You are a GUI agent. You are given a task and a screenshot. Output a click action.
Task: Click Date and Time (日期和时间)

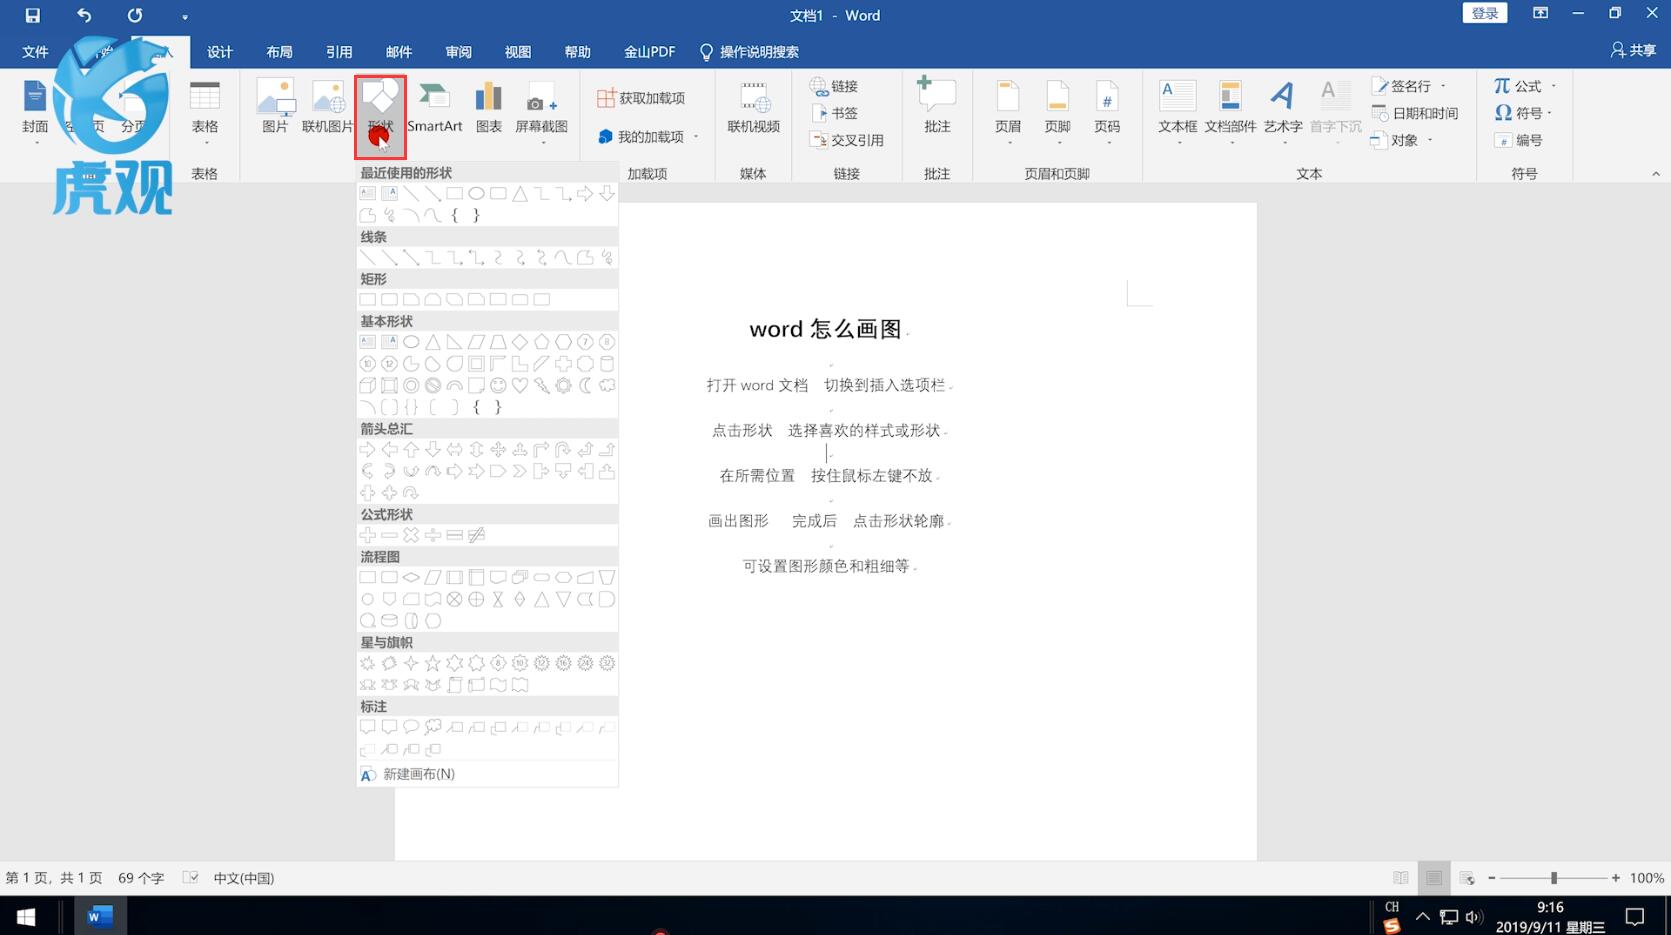[x=1415, y=113]
